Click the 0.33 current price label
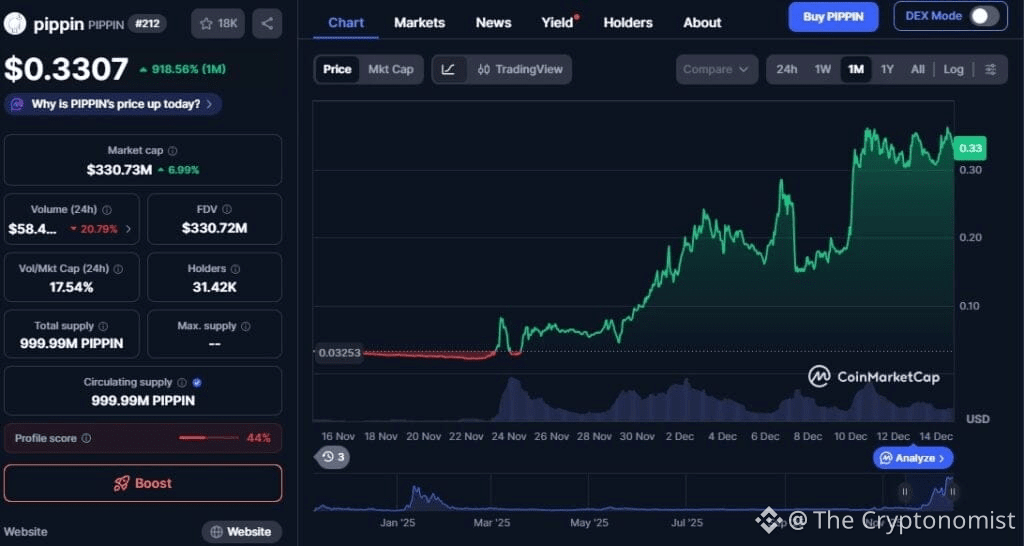Viewport: 1024px width, 546px height. (x=970, y=148)
